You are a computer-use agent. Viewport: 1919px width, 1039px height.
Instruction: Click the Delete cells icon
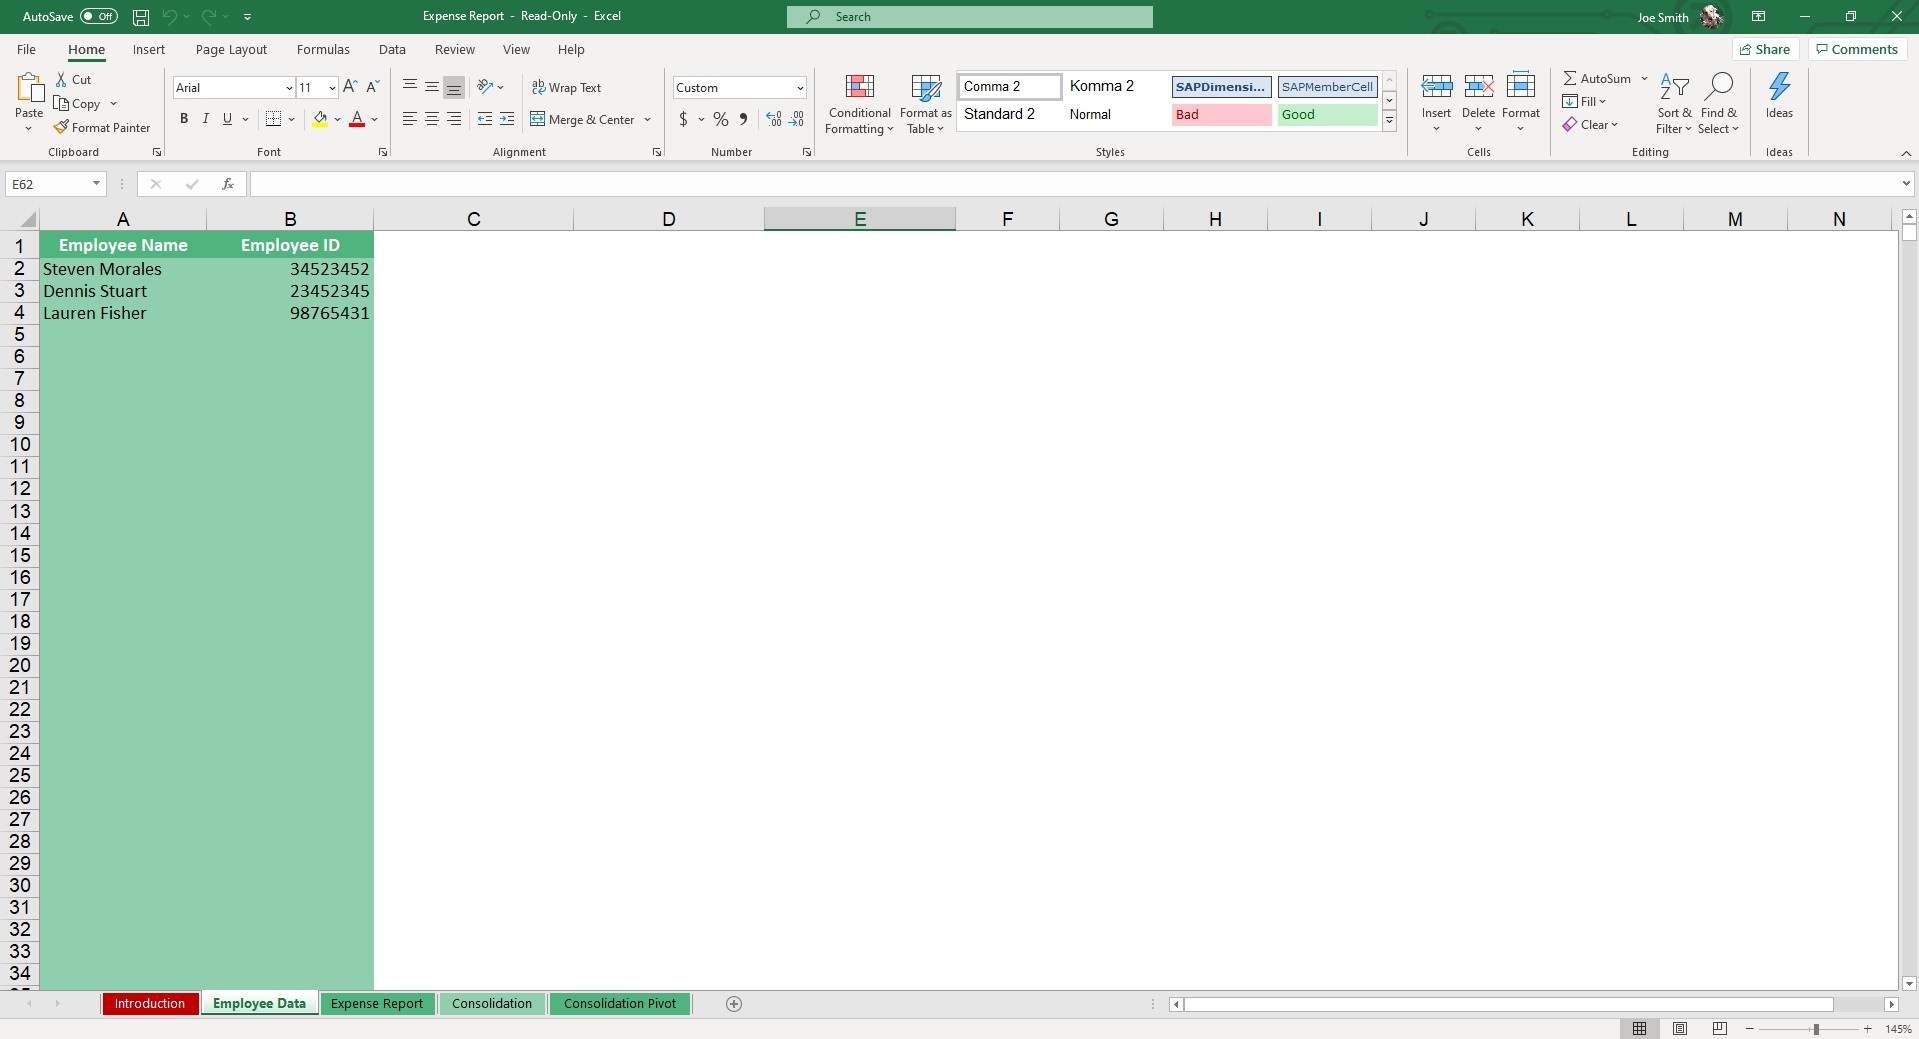[x=1478, y=87]
